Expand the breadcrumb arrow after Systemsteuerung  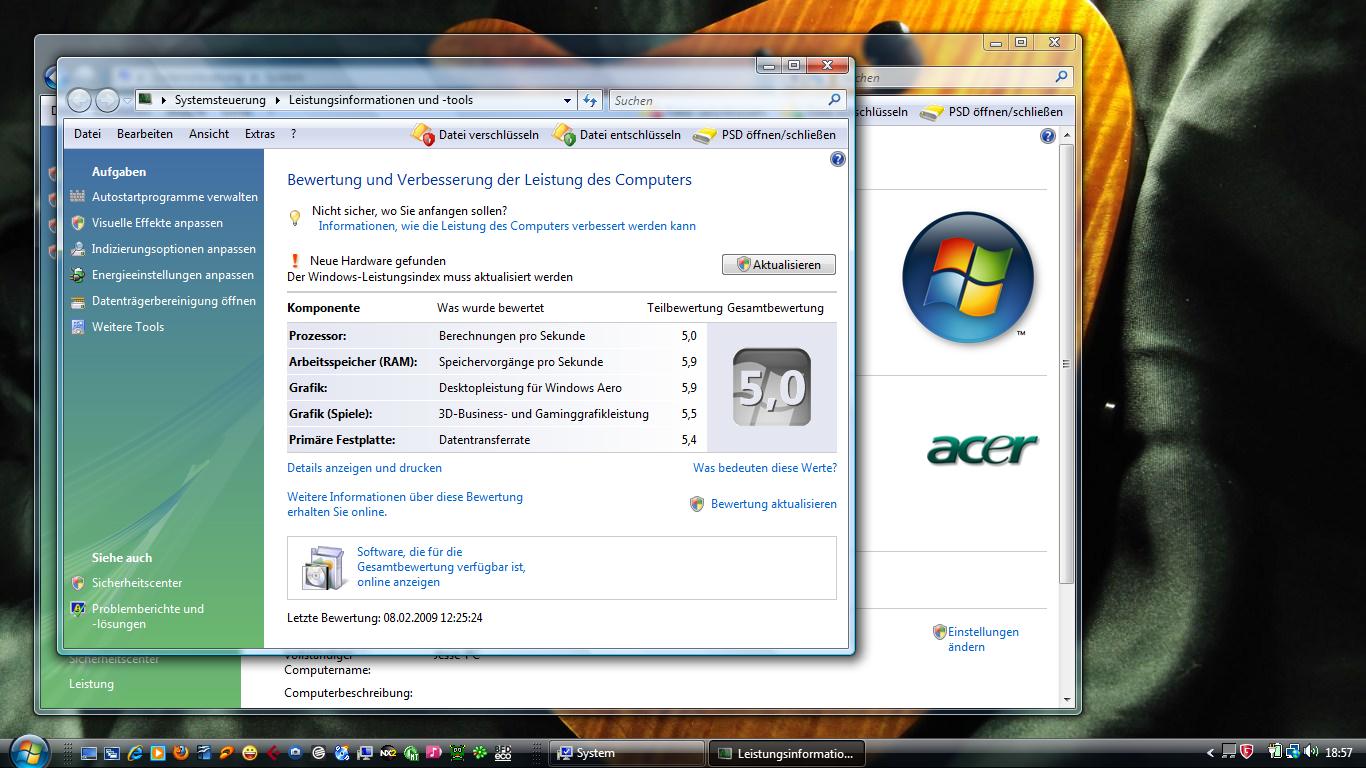click(x=278, y=100)
